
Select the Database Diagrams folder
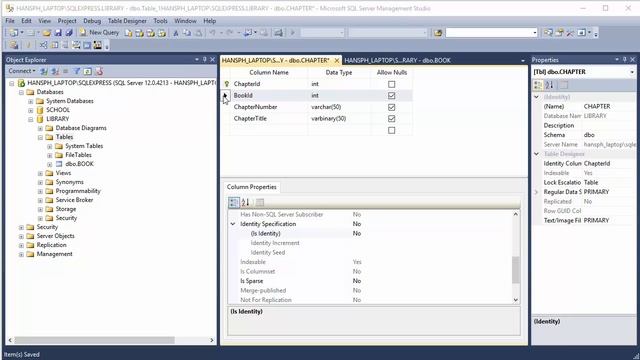(x=81, y=128)
